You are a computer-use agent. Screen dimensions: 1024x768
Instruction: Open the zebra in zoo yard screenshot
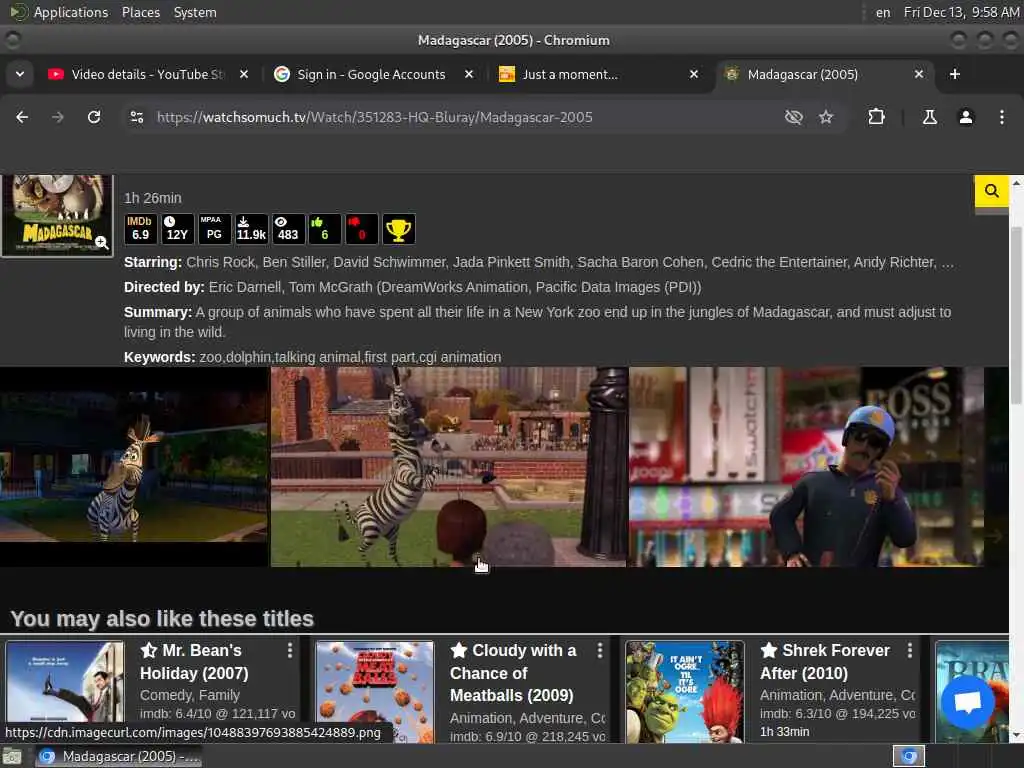(449, 466)
